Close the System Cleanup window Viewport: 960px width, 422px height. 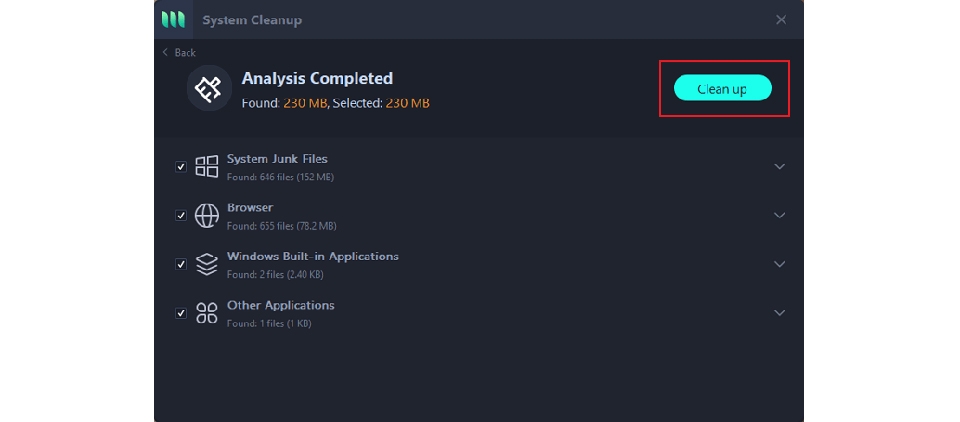(x=781, y=20)
